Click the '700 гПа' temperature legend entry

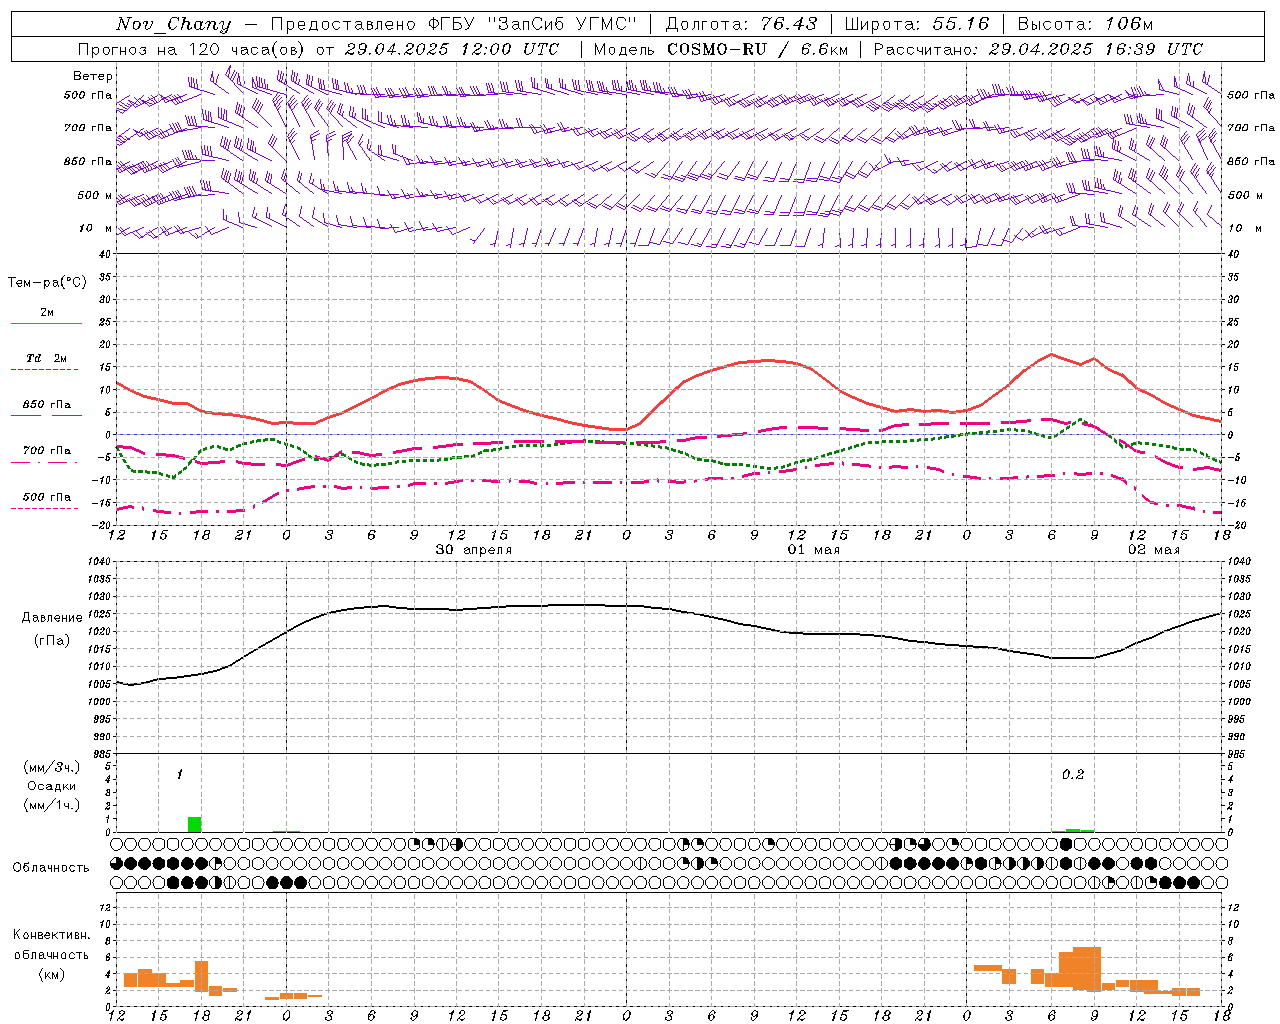click(47, 451)
